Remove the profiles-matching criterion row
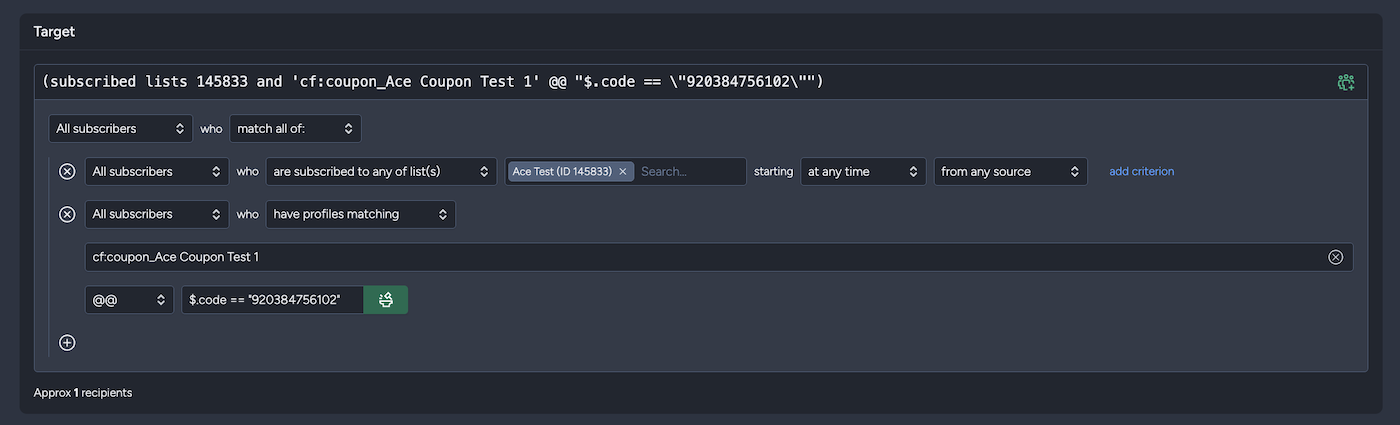The height and width of the screenshot is (425, 1400). 67,214
